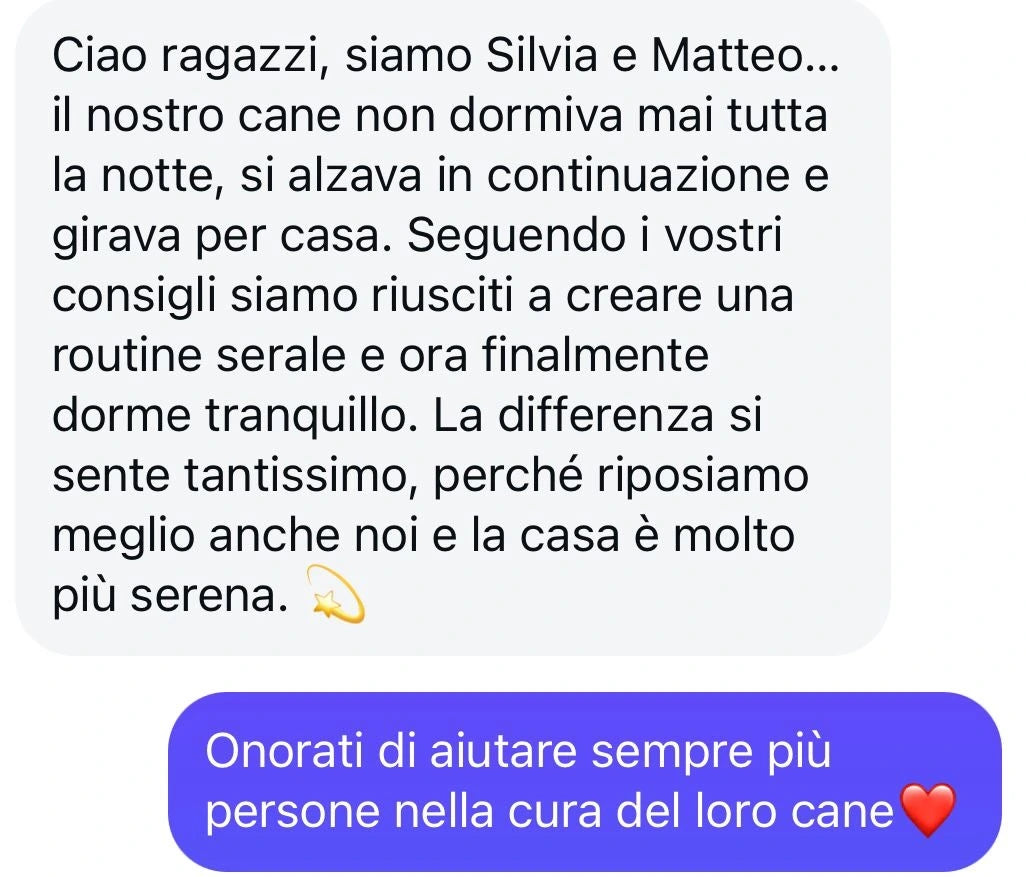Select the gray received message bubble
The height and width of the screenshot is (877, 1026).
coord(453,327)
